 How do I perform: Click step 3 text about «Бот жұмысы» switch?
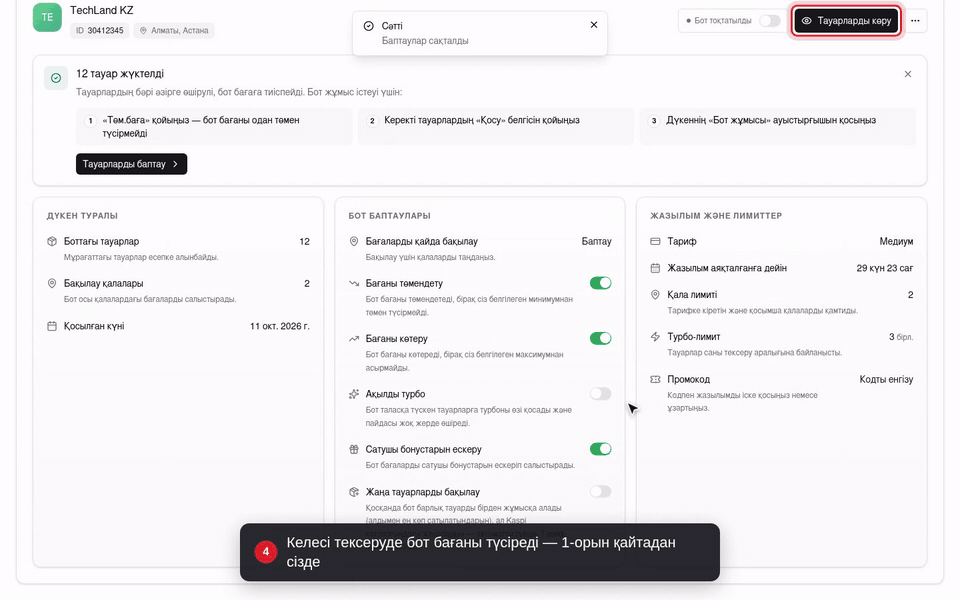click(771, 121)
